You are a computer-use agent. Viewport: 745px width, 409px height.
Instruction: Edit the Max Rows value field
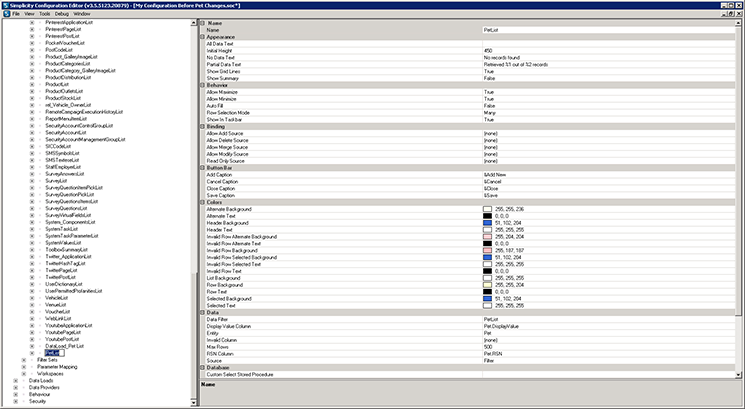609,347
